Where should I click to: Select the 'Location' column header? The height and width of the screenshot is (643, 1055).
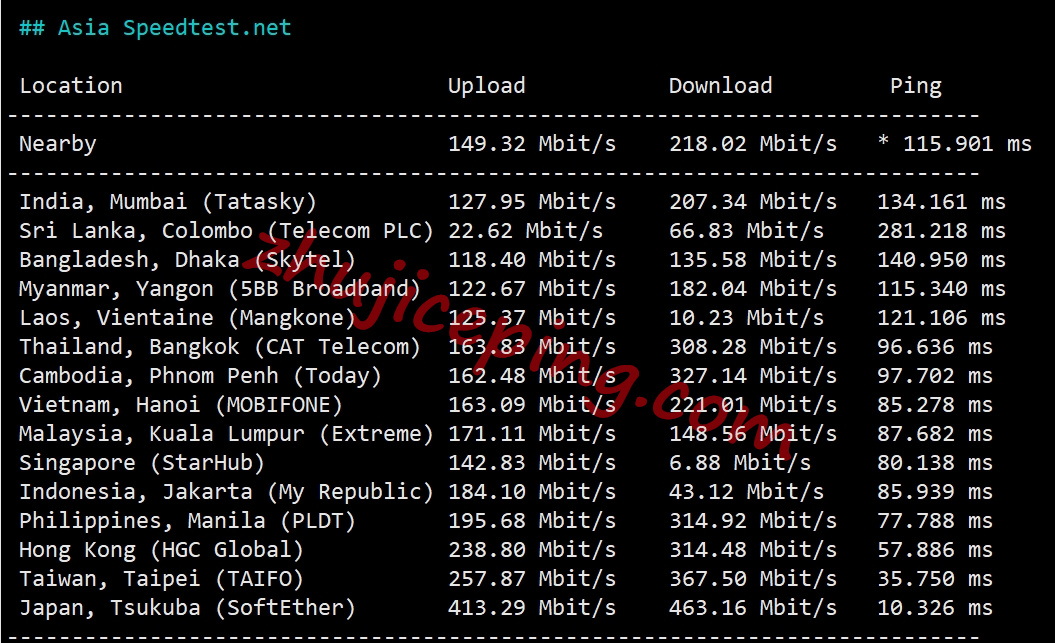point(71,85)
